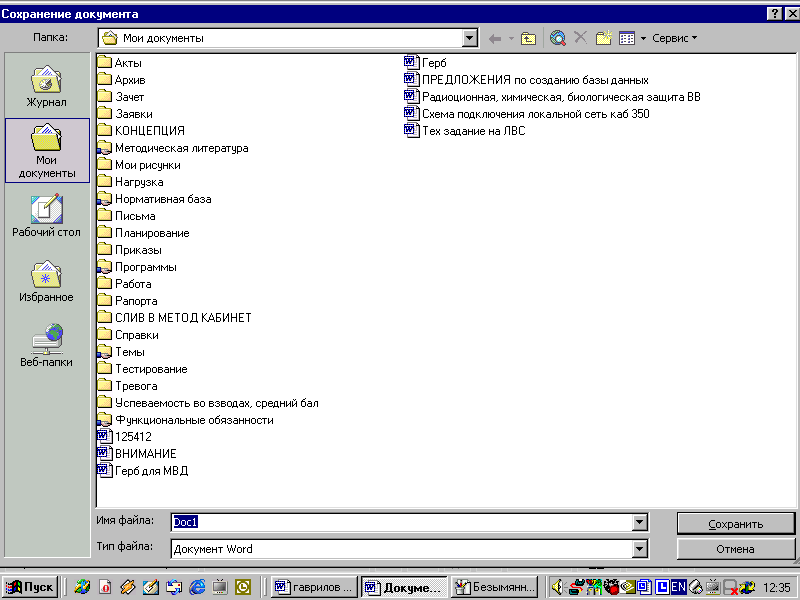Open dropdown arrow next to Back button

(511, 39)
